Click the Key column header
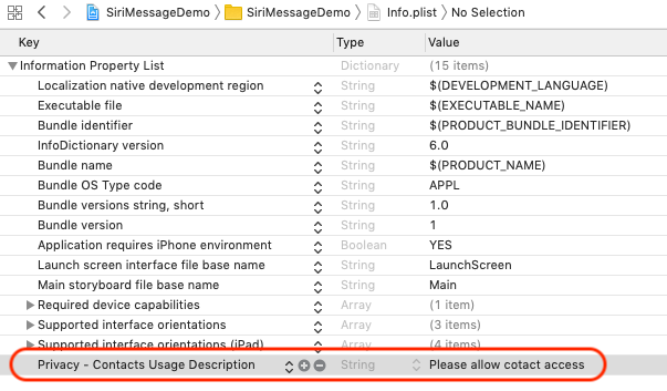This screenshot has width=667, height=391. point(29,43)
